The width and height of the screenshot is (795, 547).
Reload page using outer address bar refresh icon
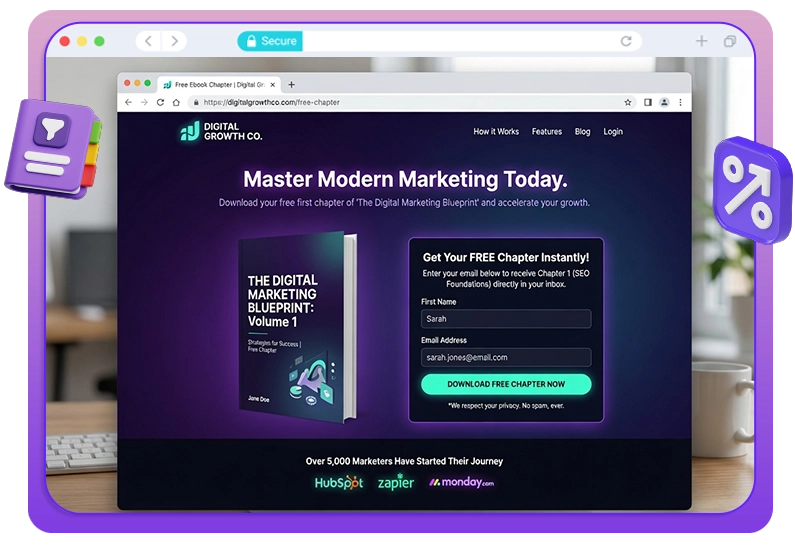tap(626, 41)
